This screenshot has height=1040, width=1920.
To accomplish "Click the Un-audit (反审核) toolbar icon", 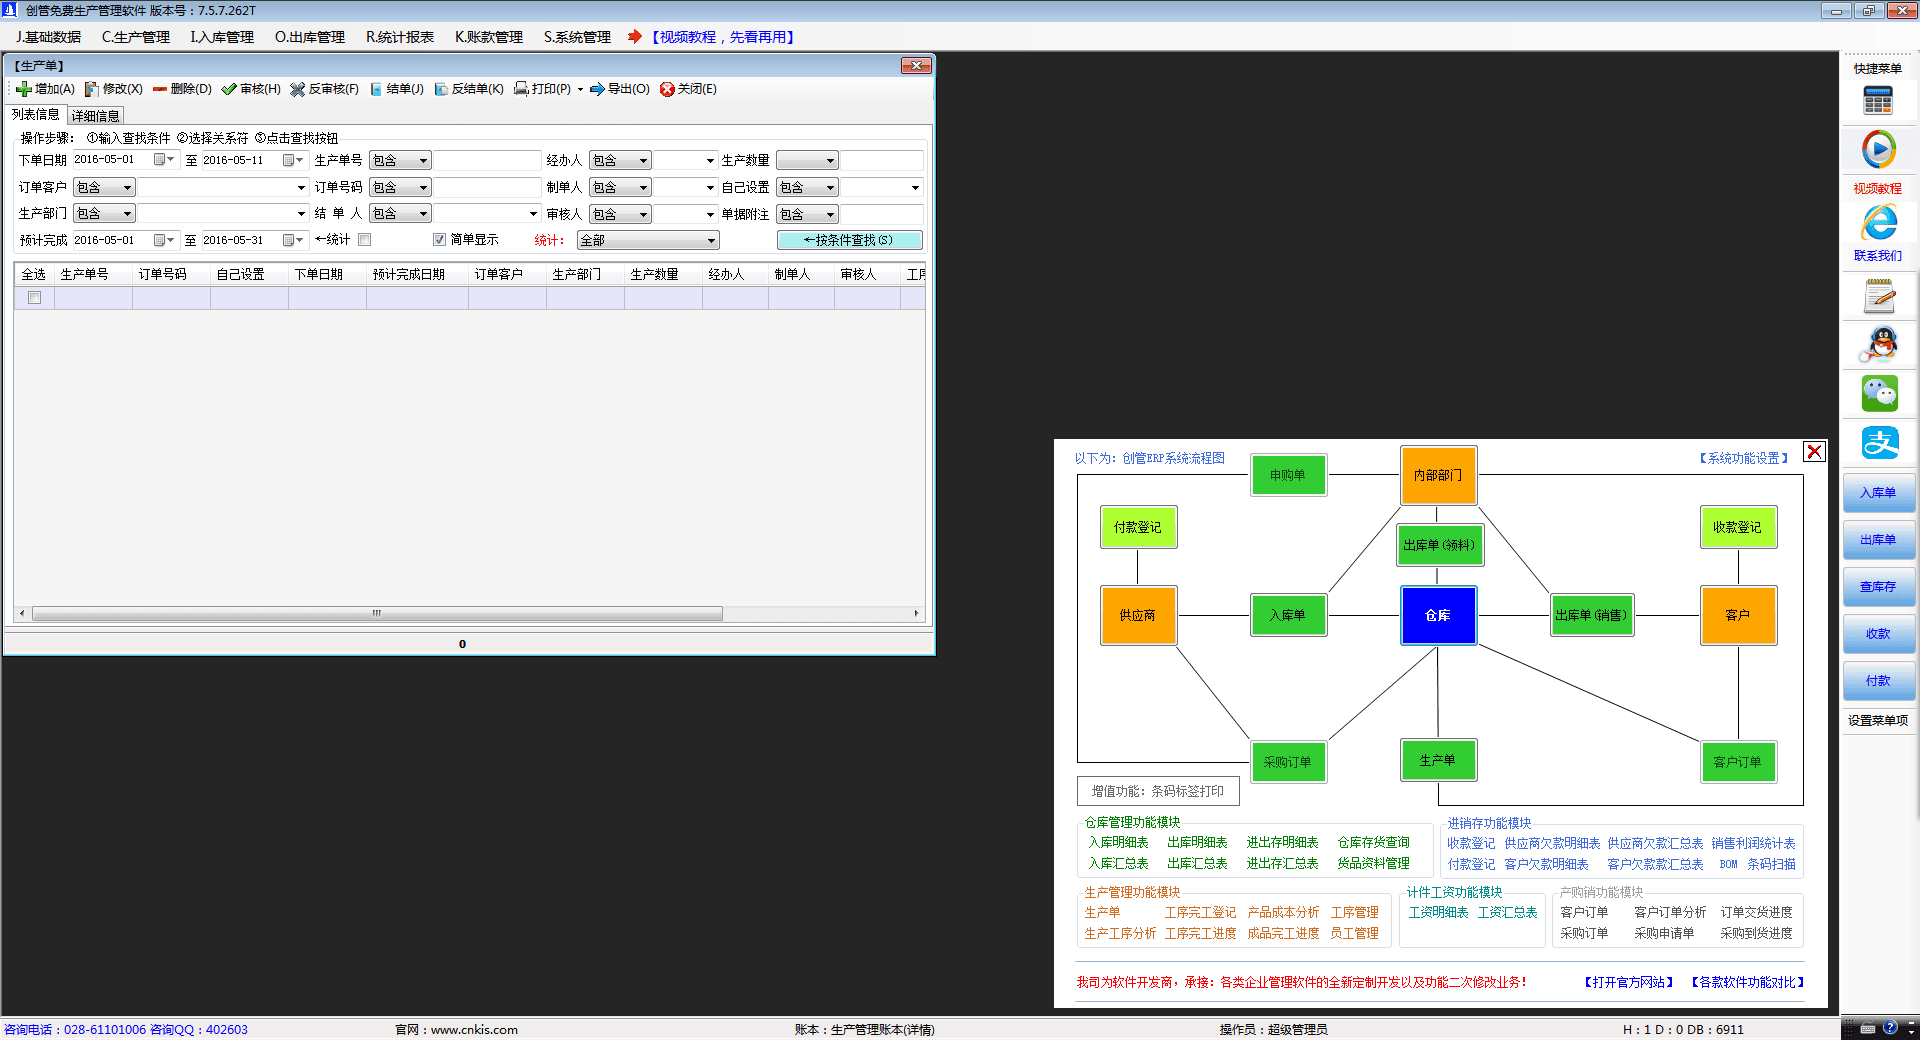I will 298,89.
